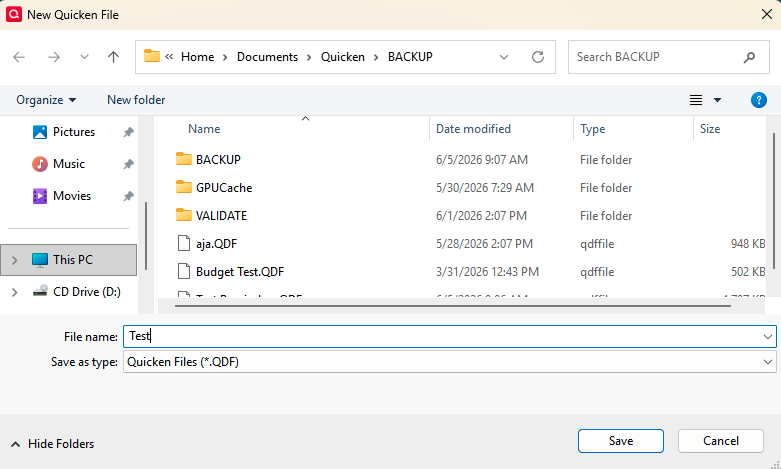
Task: Collapse the pane with Hide Folders
Action: pyautogui.click(x=52, y=444)
